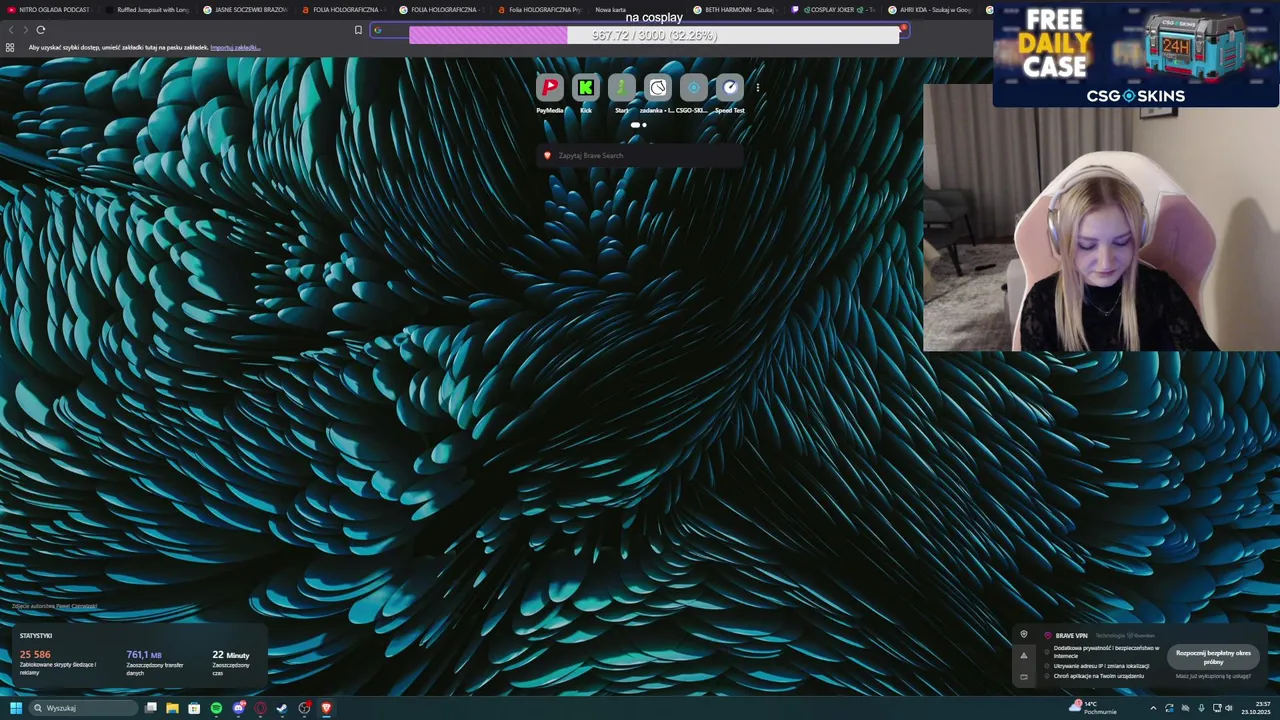Switch to the Ruffled Jumpsuit tab
1280x720 pixels.
147,10
